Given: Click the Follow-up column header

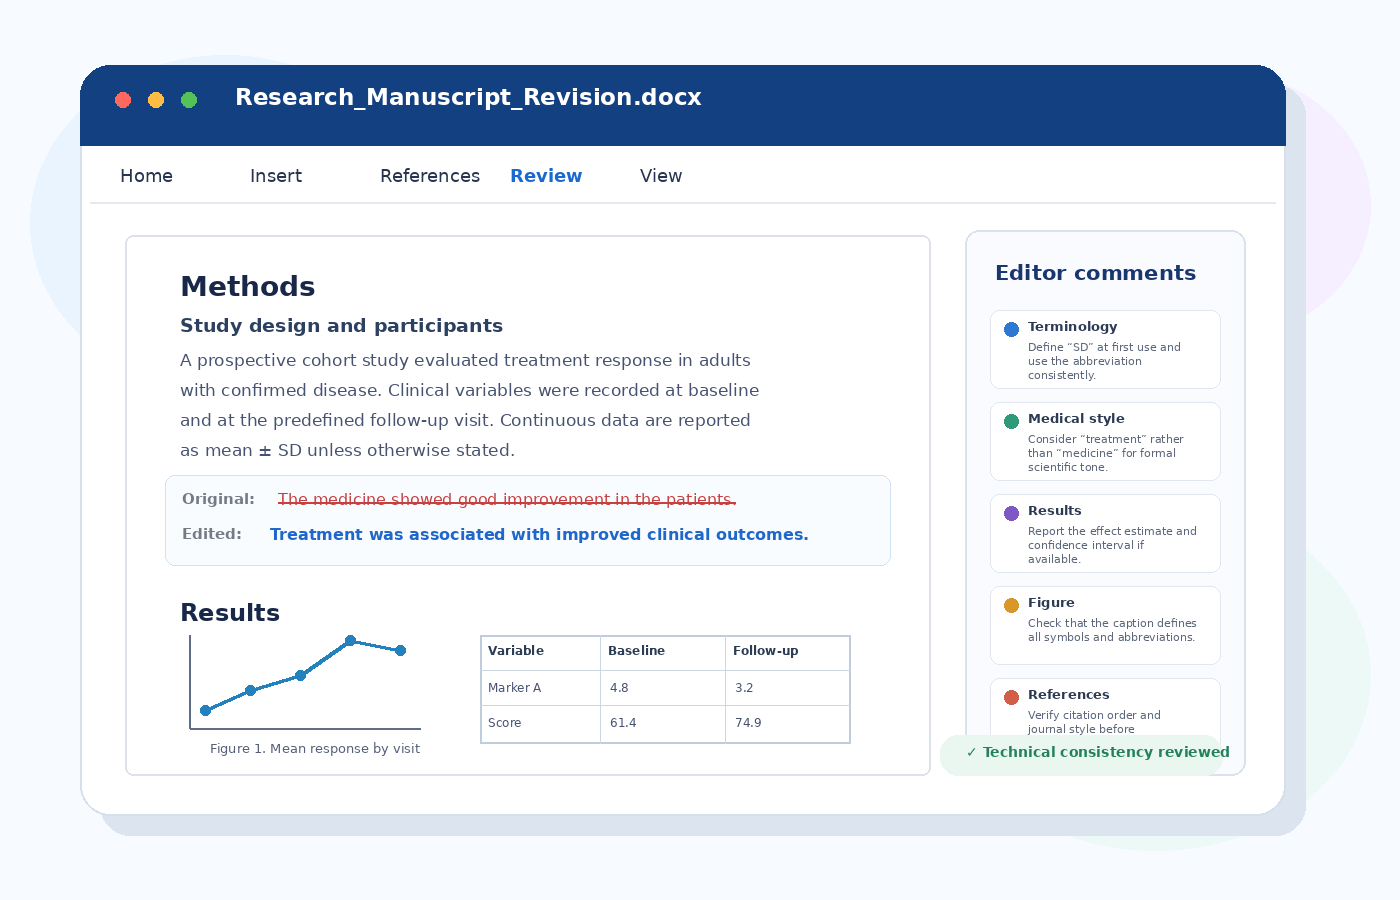Looking at the screenshot, I should [x=787, y=652].
